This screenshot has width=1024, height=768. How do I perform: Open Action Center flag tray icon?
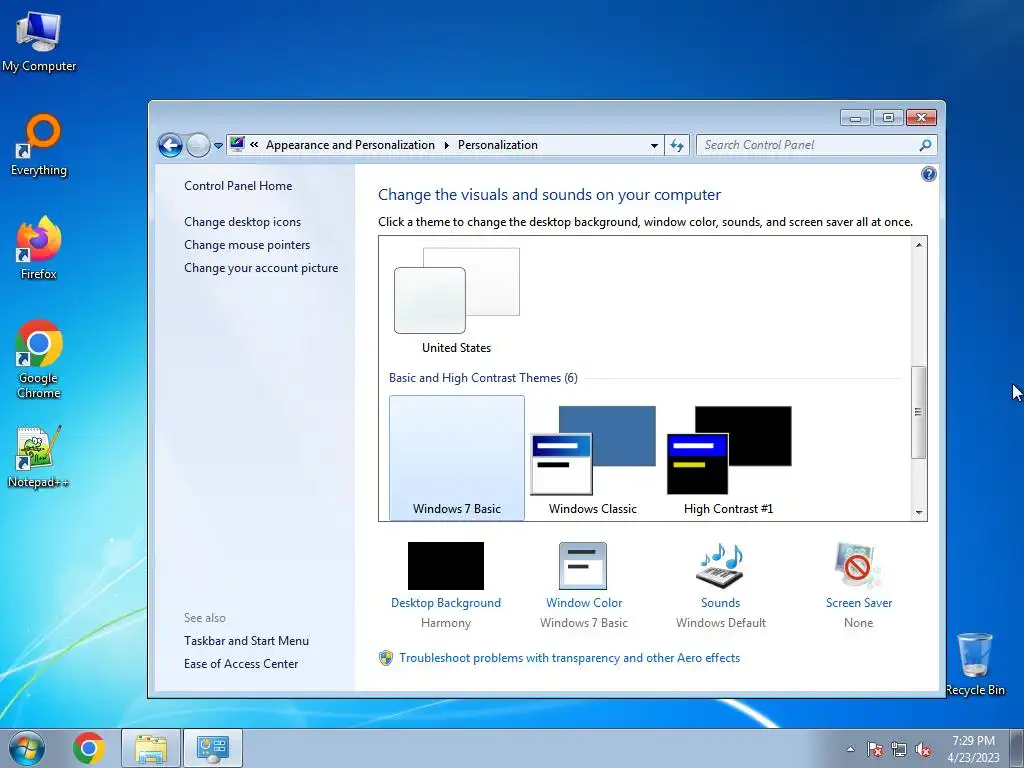tap(874, 749)
